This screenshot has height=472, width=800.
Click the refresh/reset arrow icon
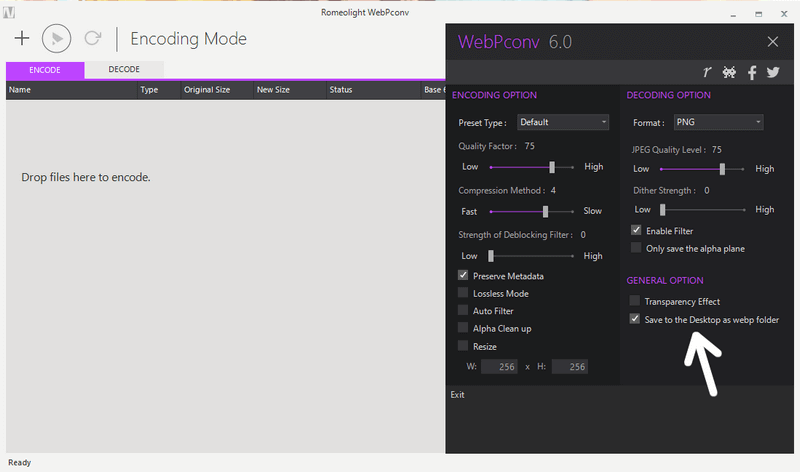pos(93,38)
